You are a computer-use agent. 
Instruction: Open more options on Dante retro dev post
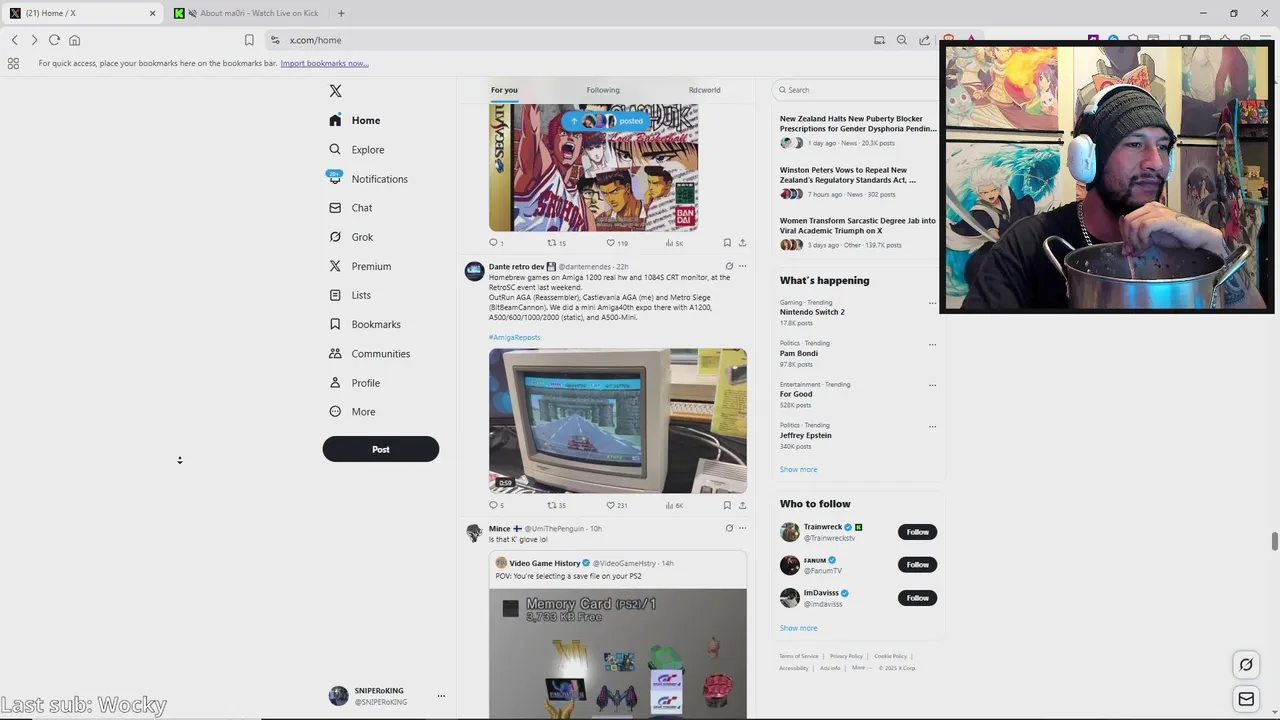742,267
